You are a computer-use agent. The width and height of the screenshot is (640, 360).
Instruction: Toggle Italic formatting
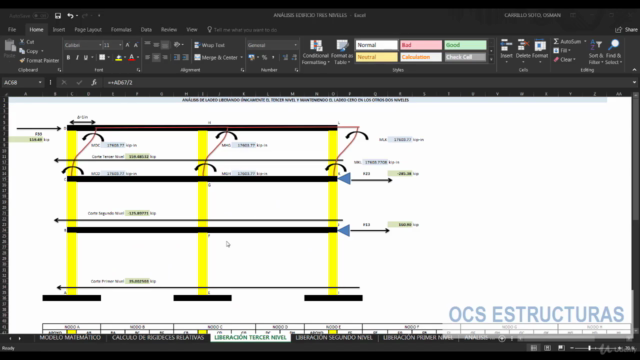click(x=77, y=58)
